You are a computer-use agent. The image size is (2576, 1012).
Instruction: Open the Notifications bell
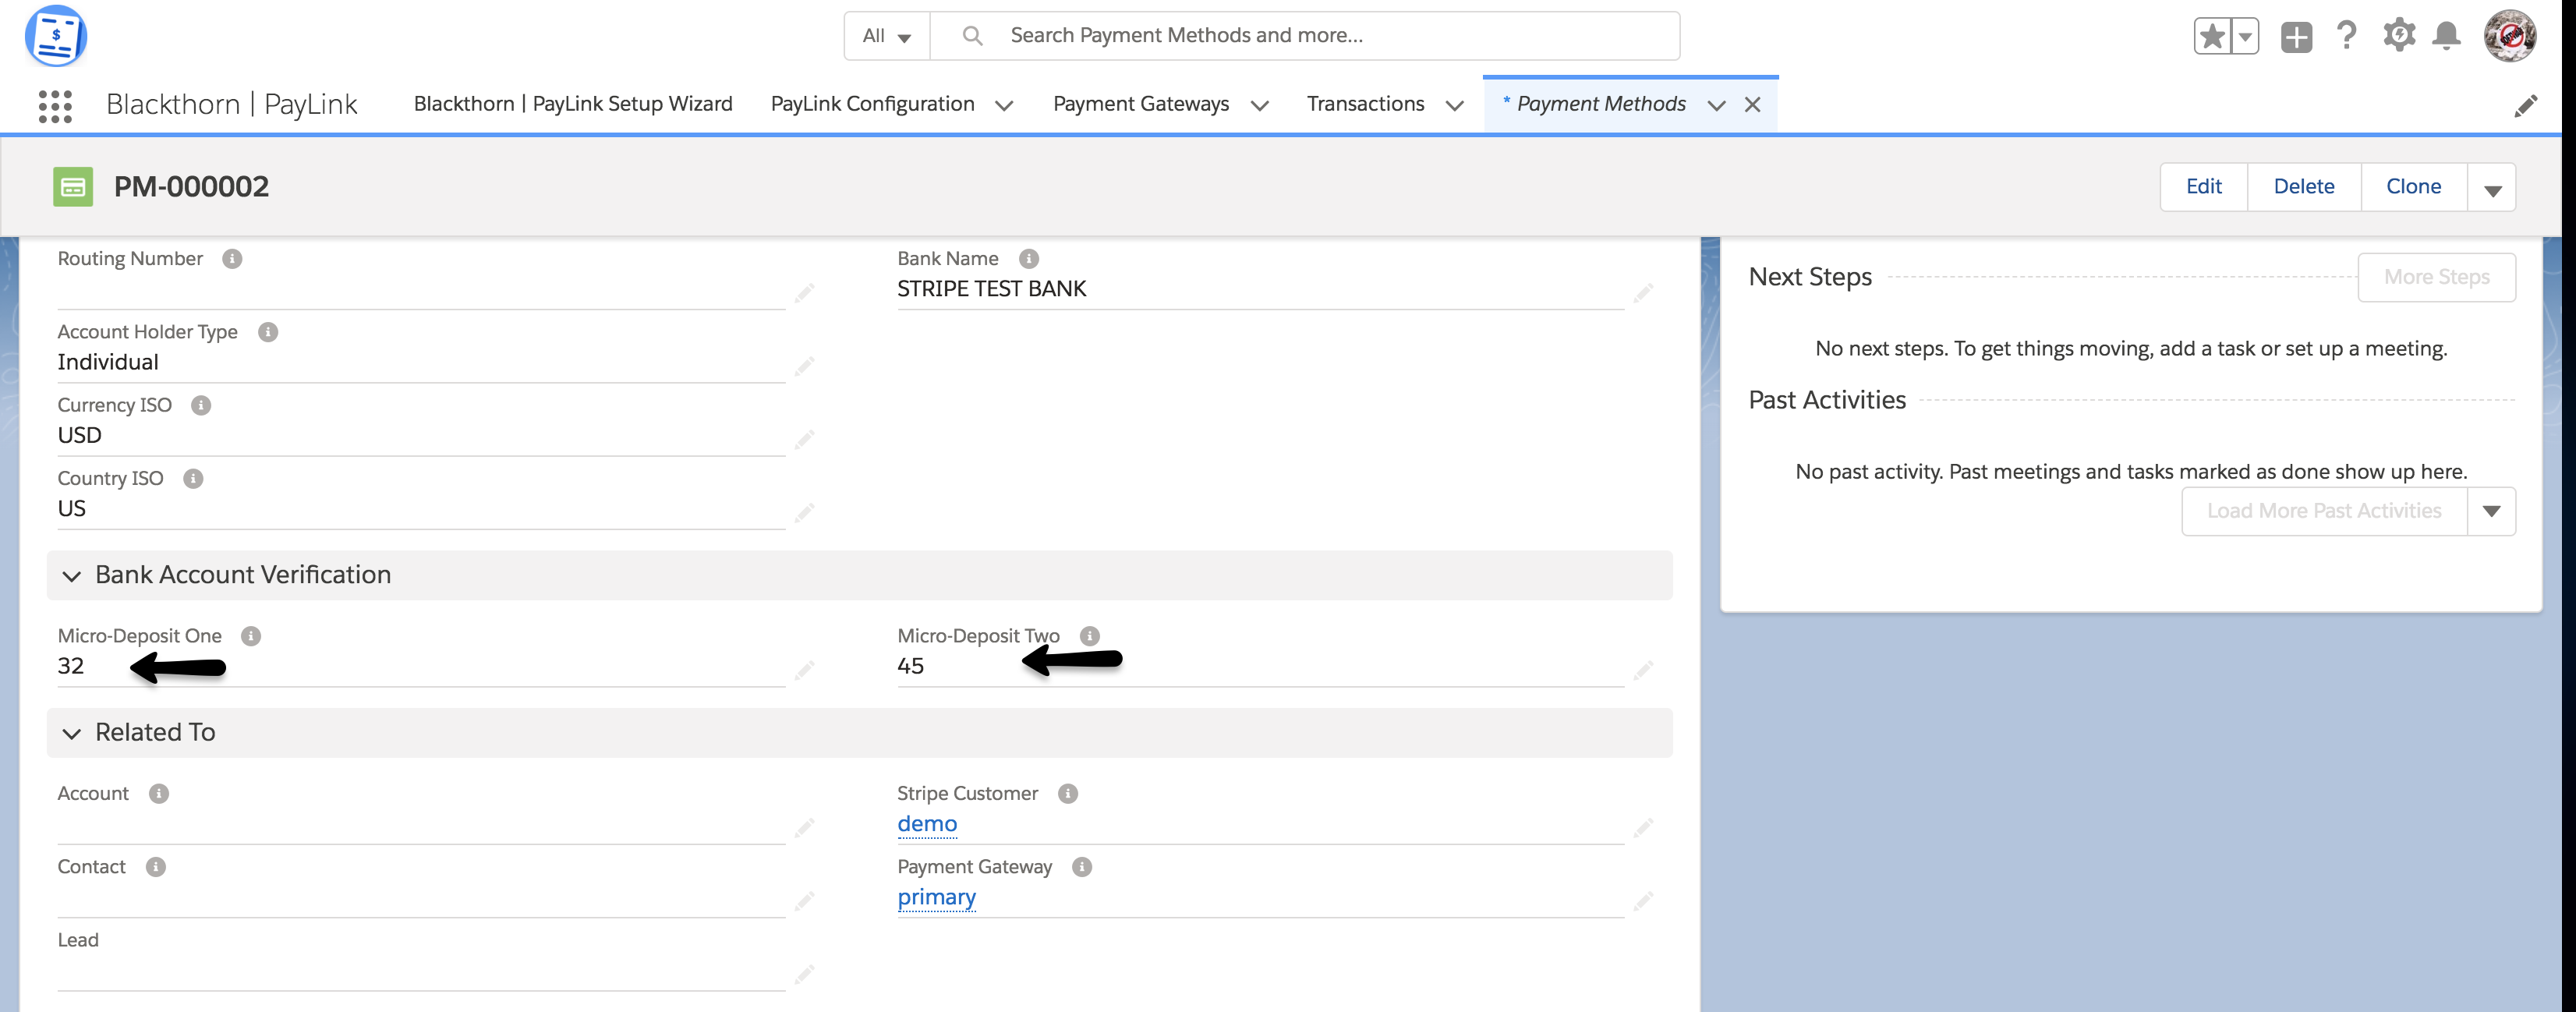pos(2446,36)
